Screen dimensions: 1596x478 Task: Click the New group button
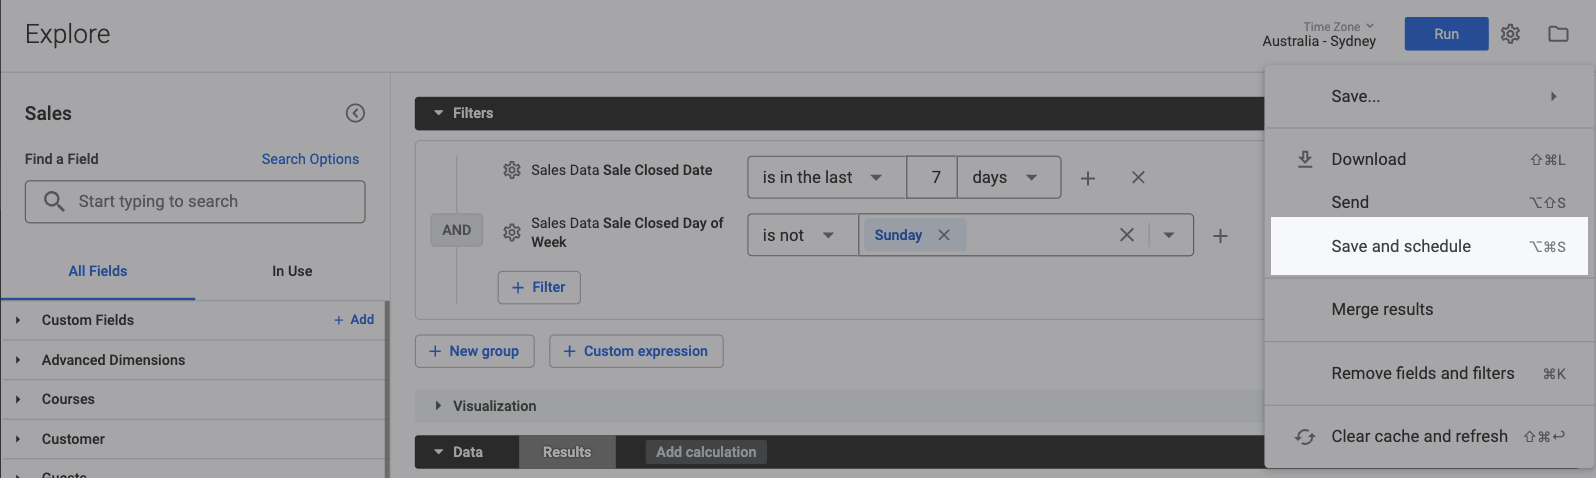tap(474, 351)
